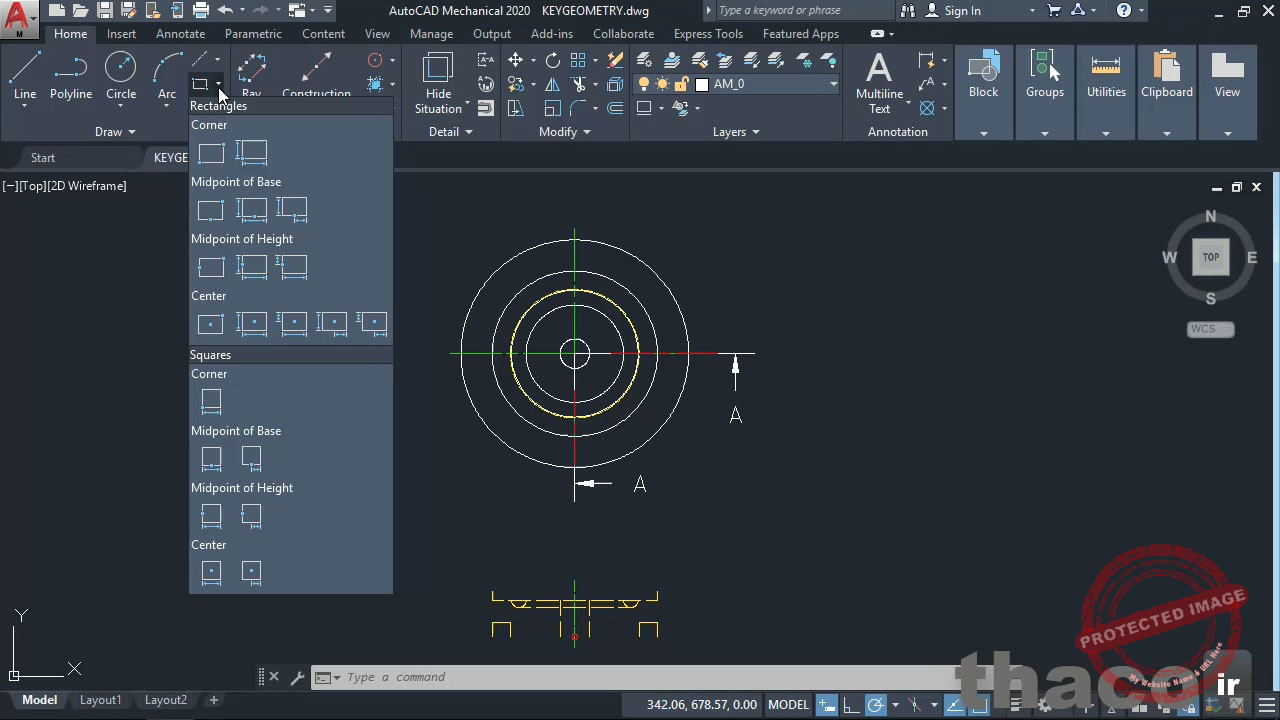Toggle current layer on/off lightbulb

point(644,85)
